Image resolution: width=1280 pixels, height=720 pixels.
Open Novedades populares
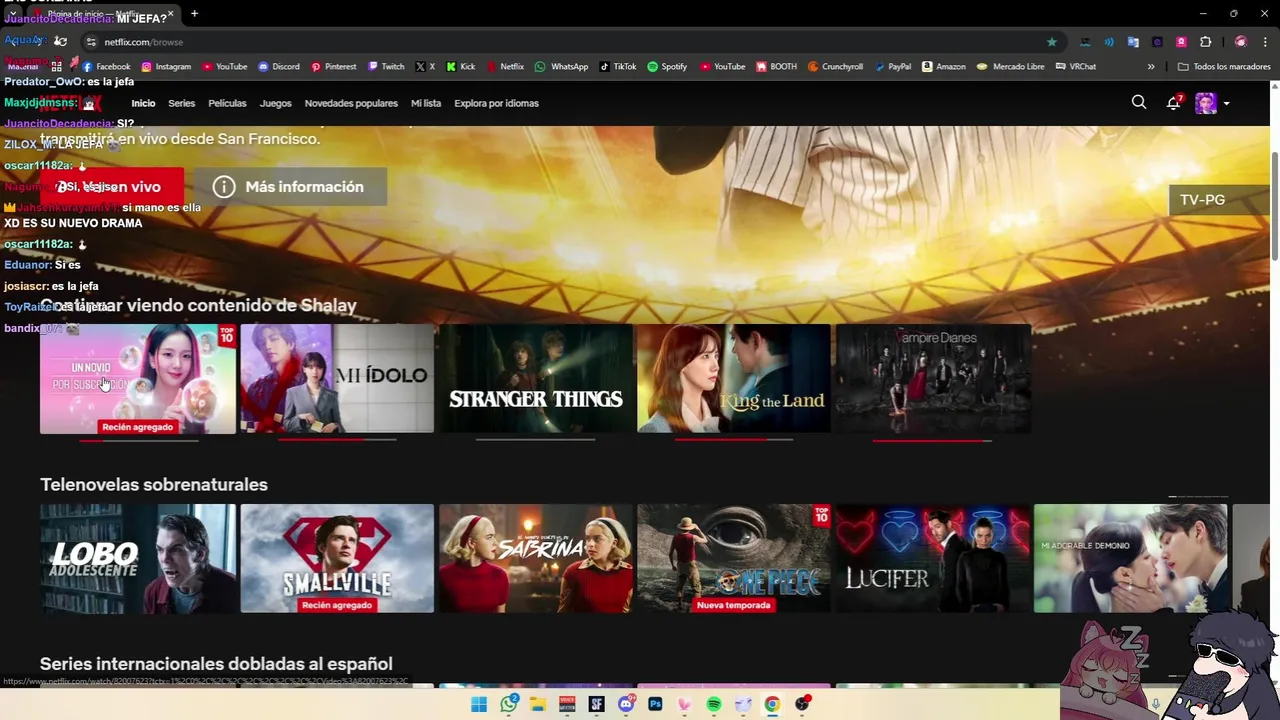351,103
